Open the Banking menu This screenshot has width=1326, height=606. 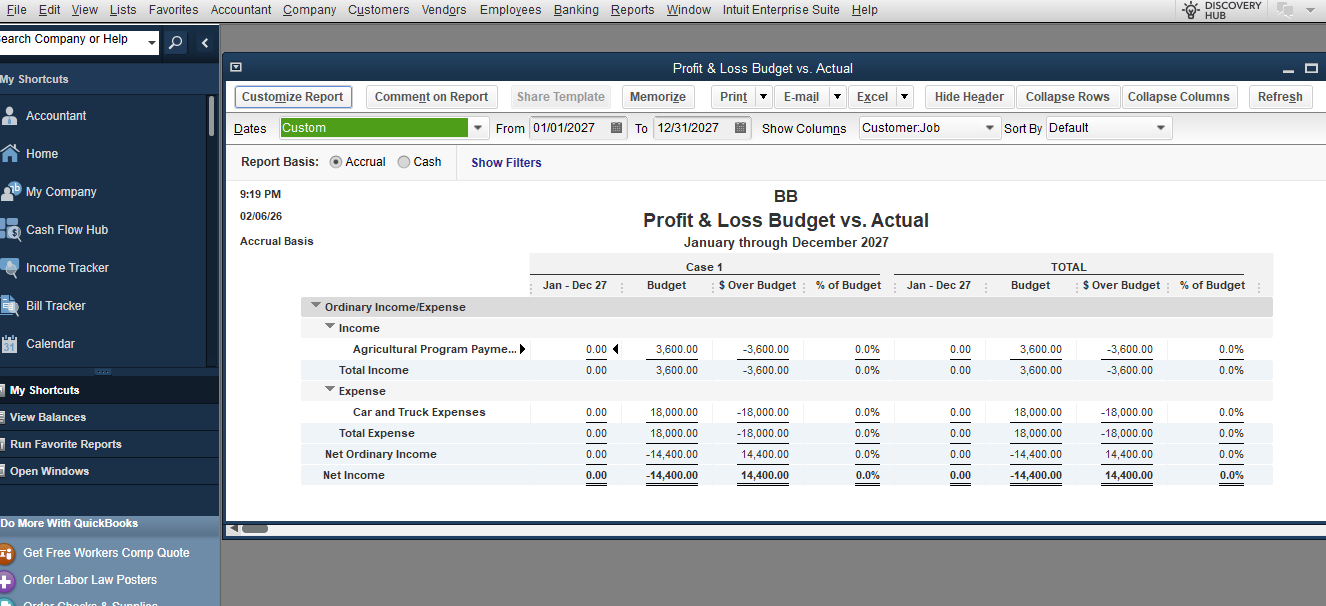point(576,10)
